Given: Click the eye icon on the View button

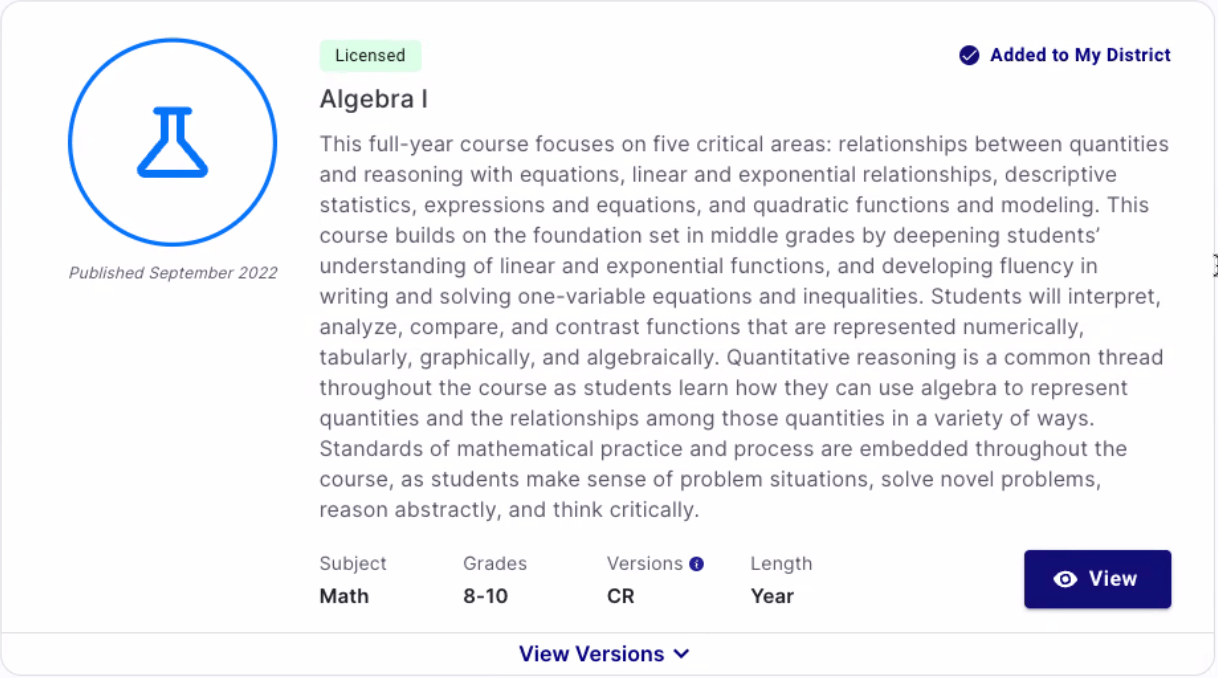Looking at the screenshot, I should (1065, 579).
